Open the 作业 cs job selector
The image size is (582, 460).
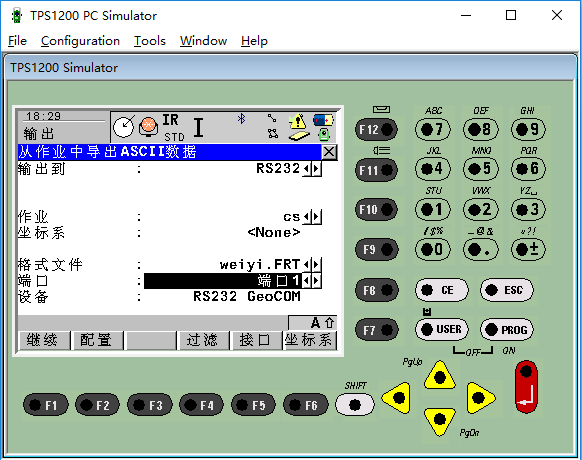click(312, 217)
